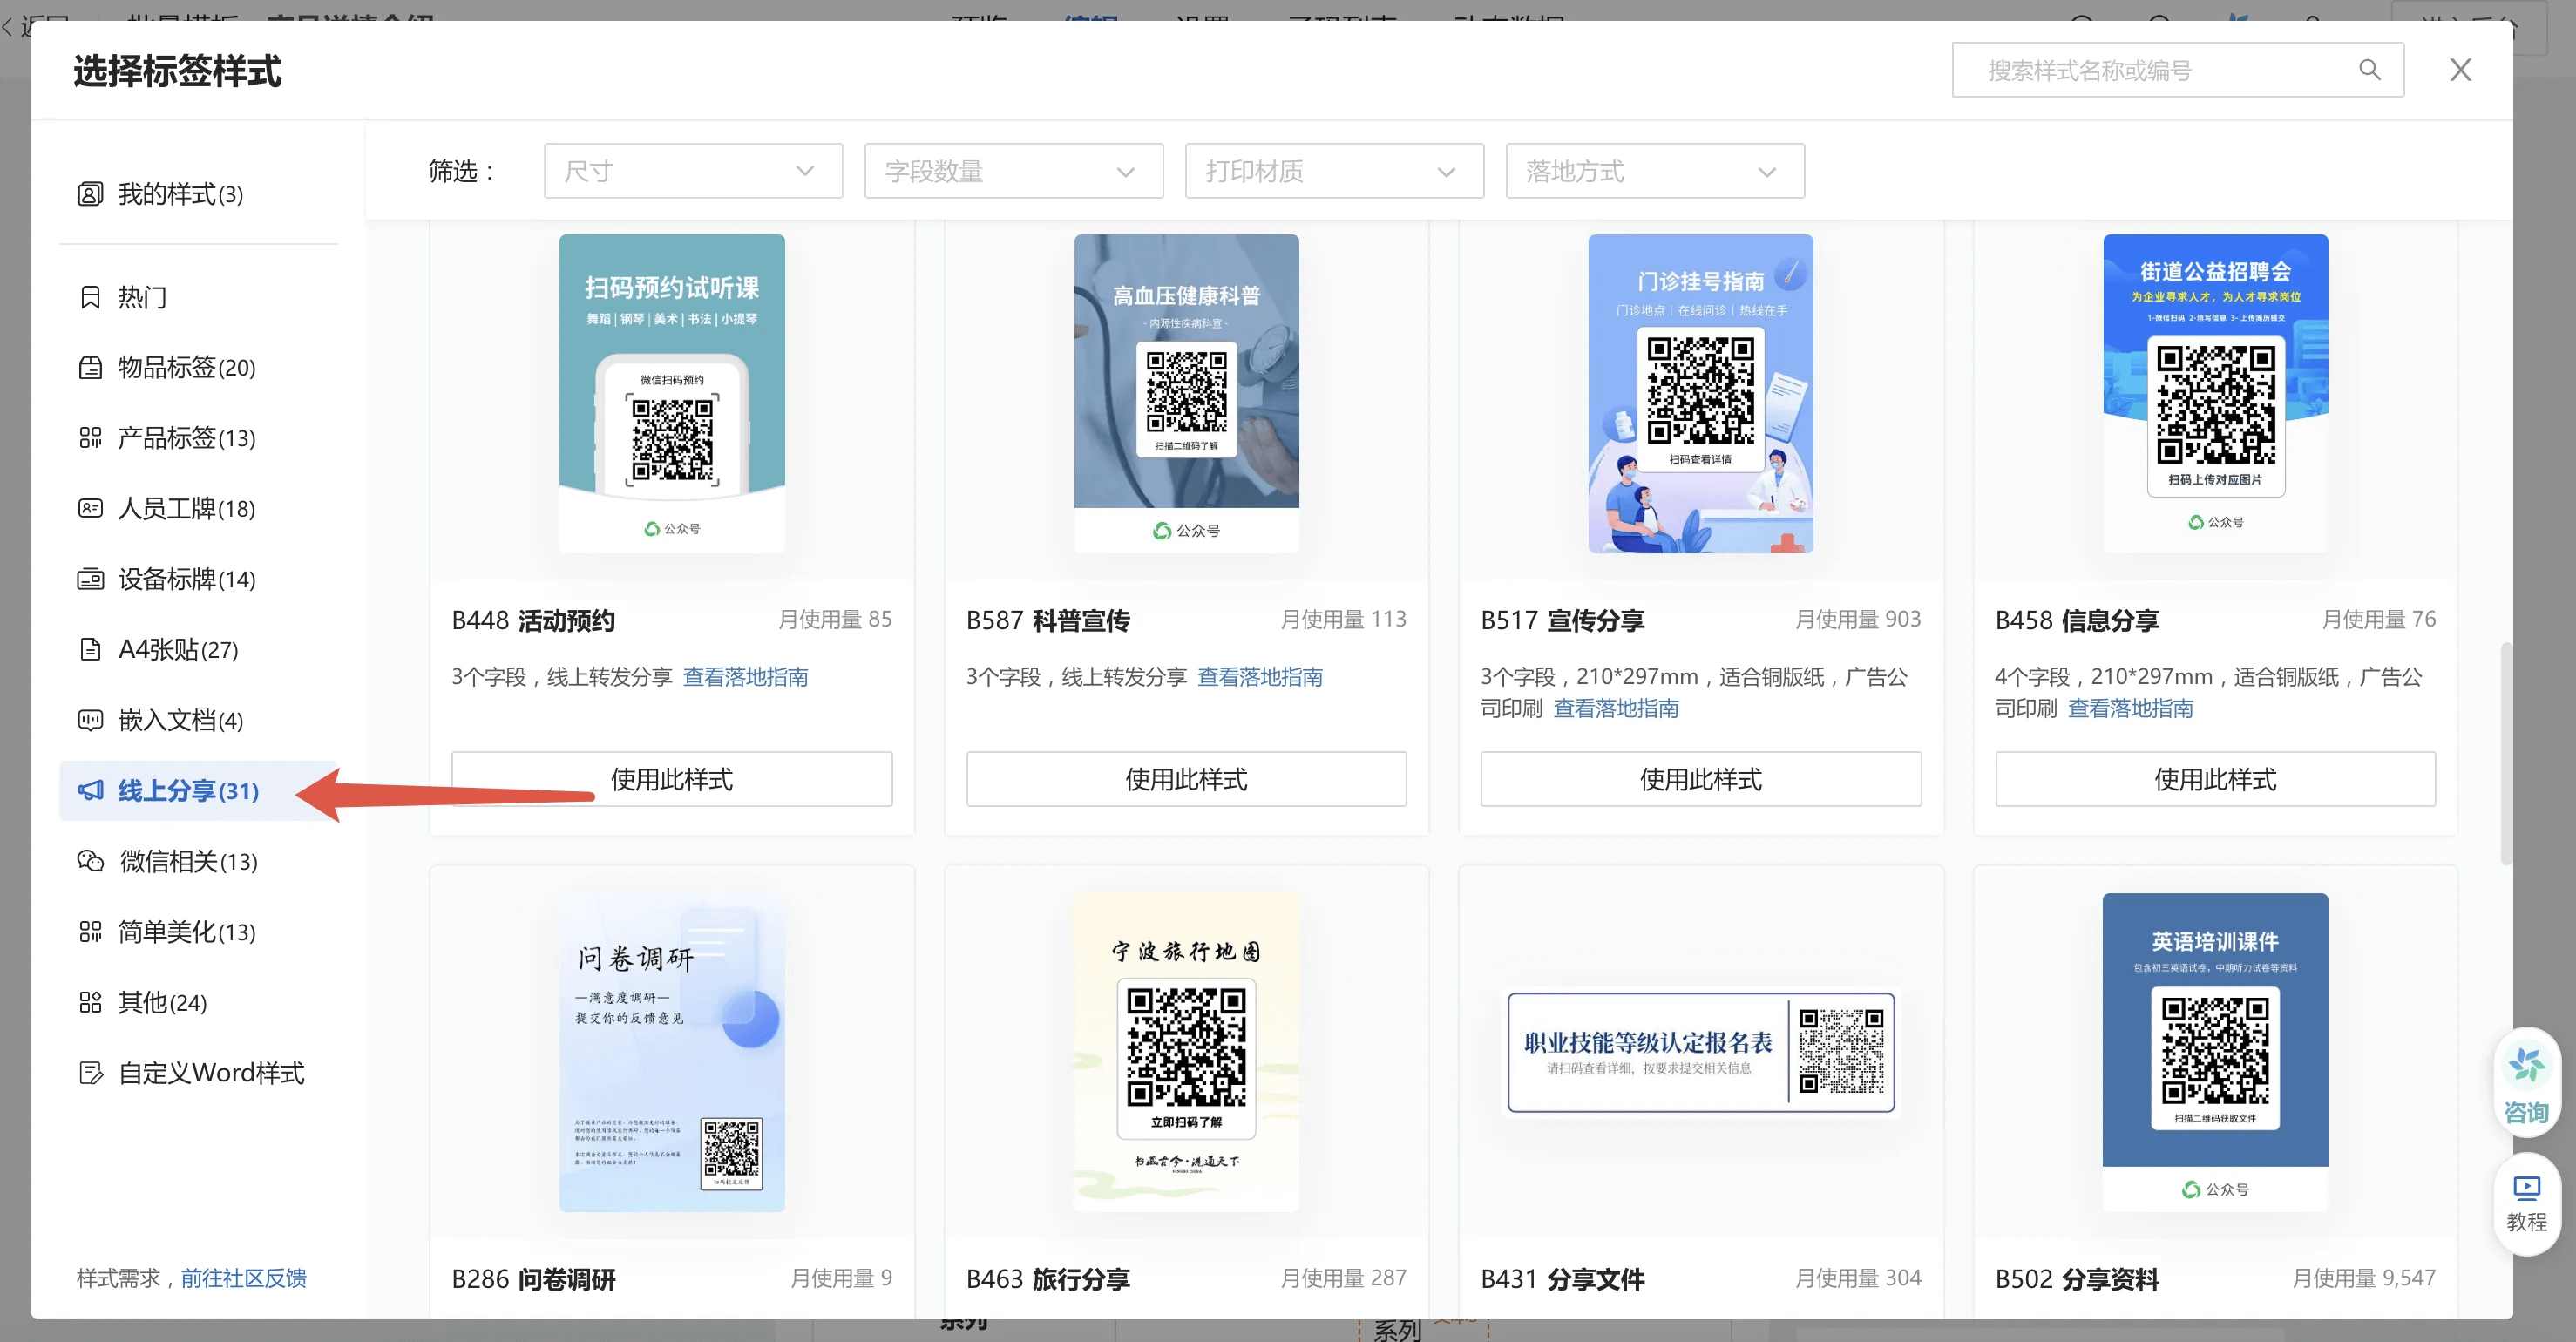Open 查看落地指南 link for B517
Screen dimensions: 2576x1342
(1616, 708)
